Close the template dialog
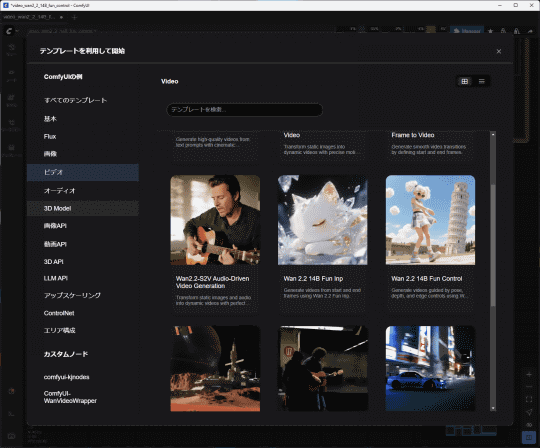The height and width of the screenshot is (448, 540). click(499, 51)
